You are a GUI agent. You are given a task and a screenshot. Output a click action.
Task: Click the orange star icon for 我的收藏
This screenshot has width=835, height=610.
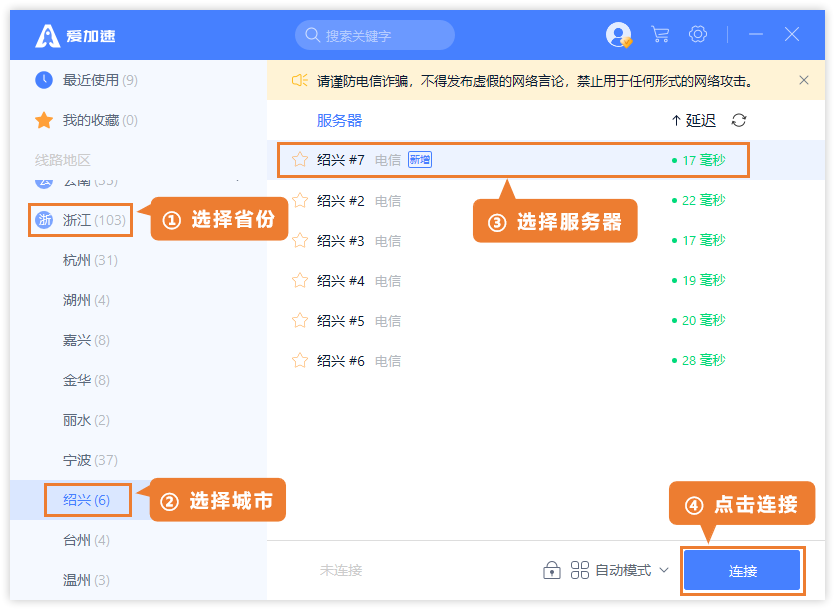(x=44, y=120)
